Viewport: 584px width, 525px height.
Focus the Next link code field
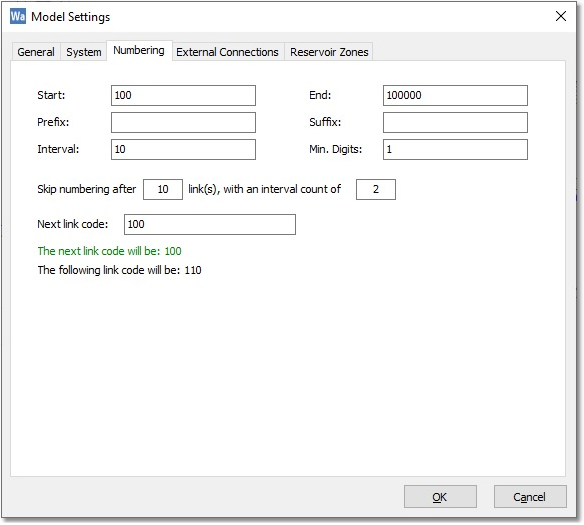click(210, 225)
